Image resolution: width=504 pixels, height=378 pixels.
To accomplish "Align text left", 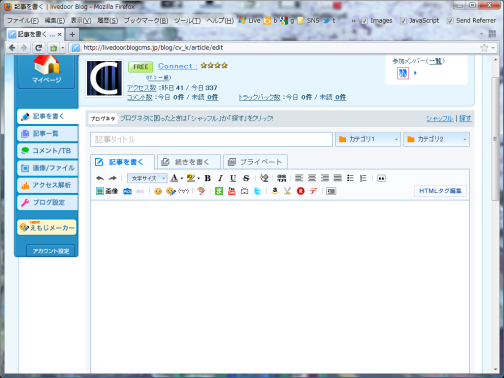I will [299, 178].
